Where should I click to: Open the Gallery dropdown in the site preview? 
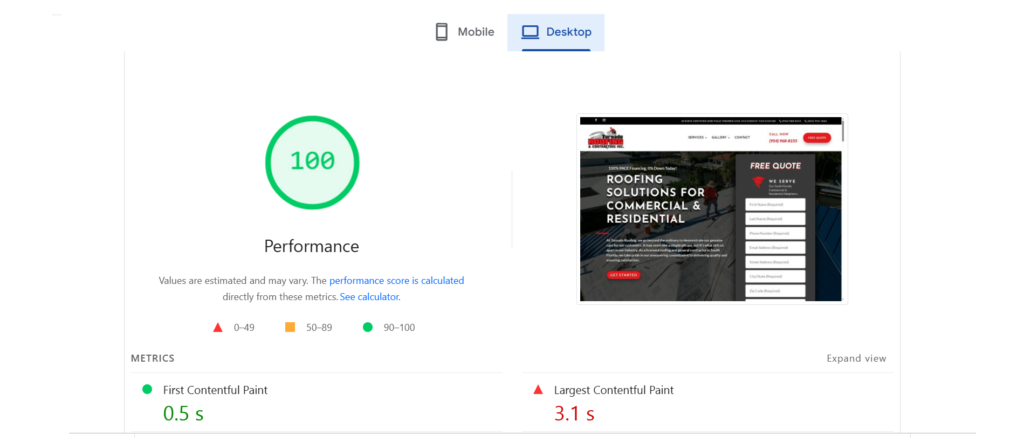[720, 137]
